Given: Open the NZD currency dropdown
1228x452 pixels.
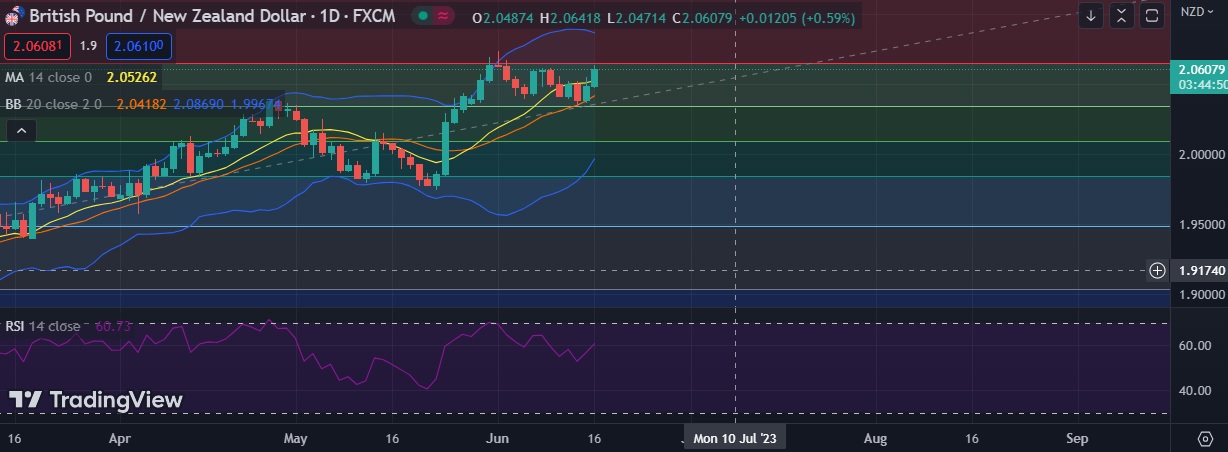Looking at the screenshot, I should coord(1198,12).
